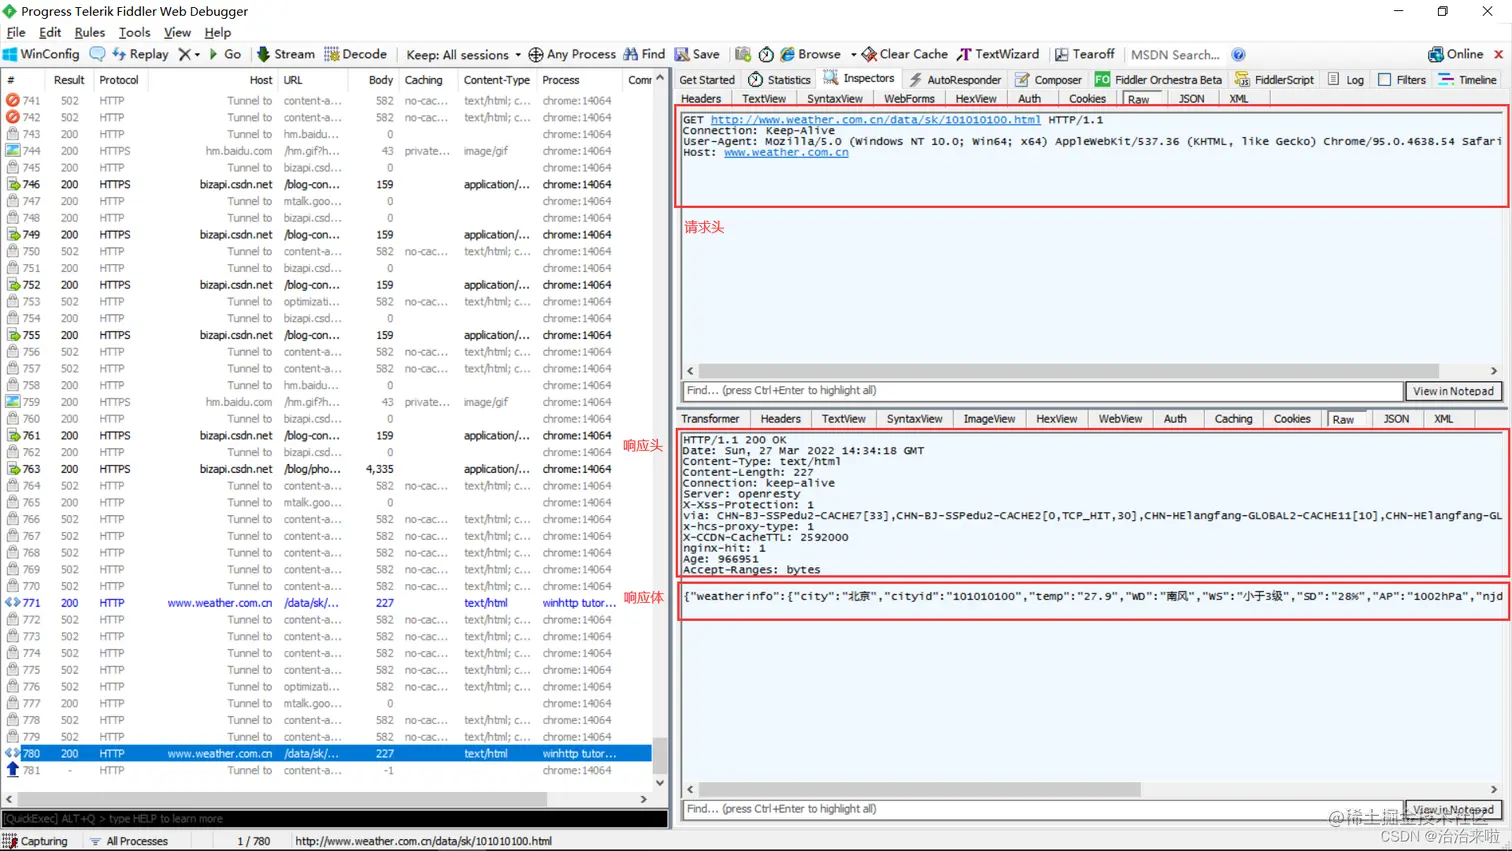Open the Timeline tab

click(x=1467, y=79)
